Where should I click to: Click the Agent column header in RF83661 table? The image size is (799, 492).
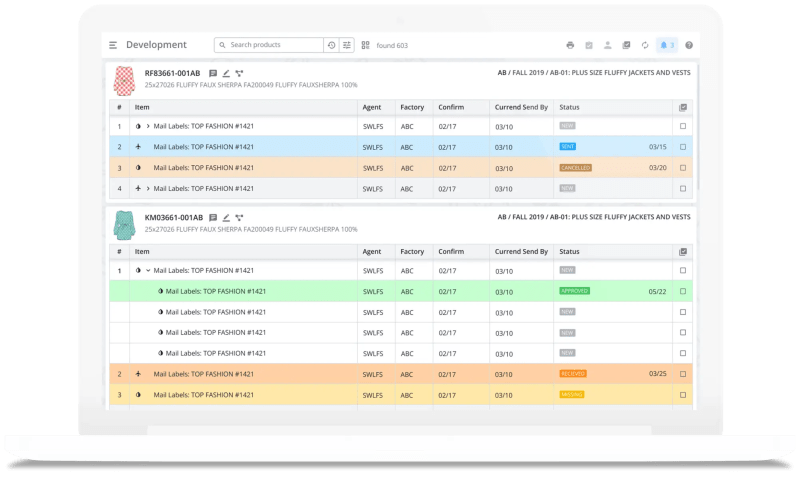(371, 107)
